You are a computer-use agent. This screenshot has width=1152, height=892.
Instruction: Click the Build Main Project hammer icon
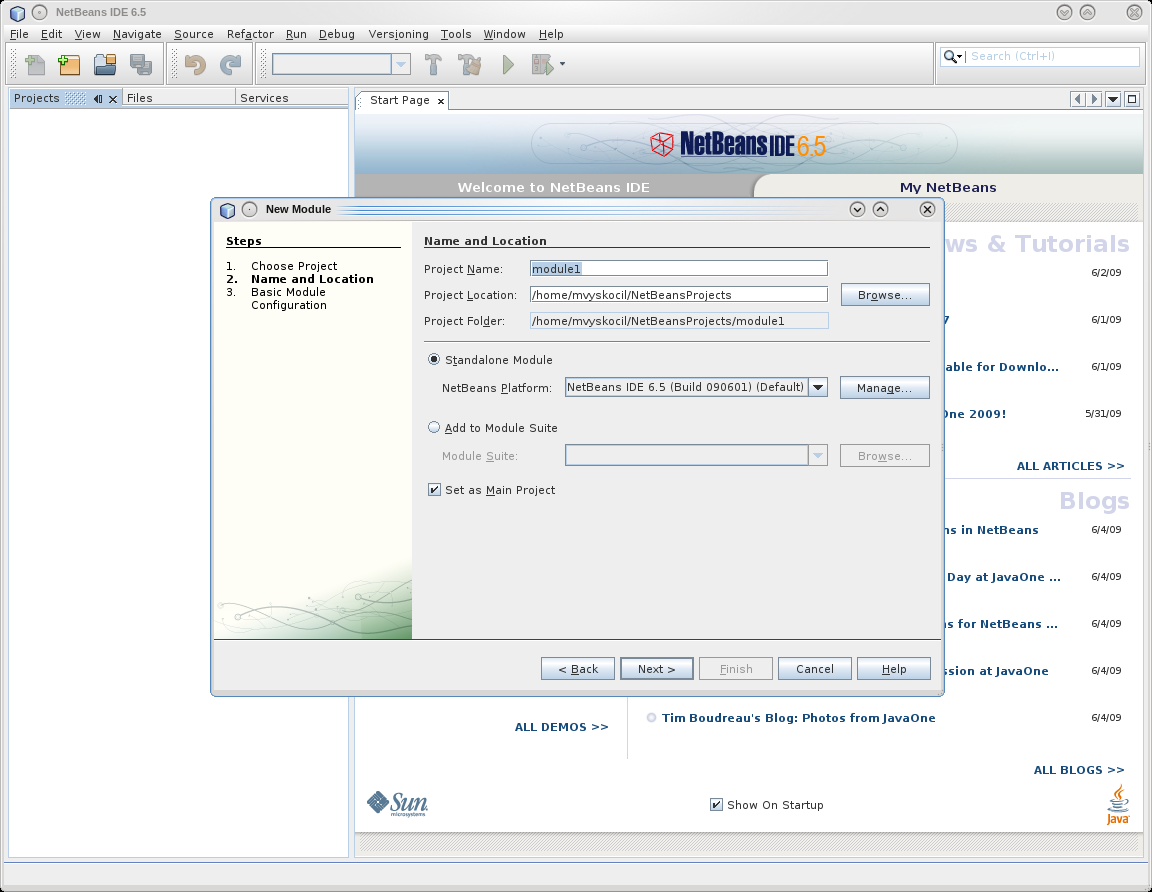433,65
